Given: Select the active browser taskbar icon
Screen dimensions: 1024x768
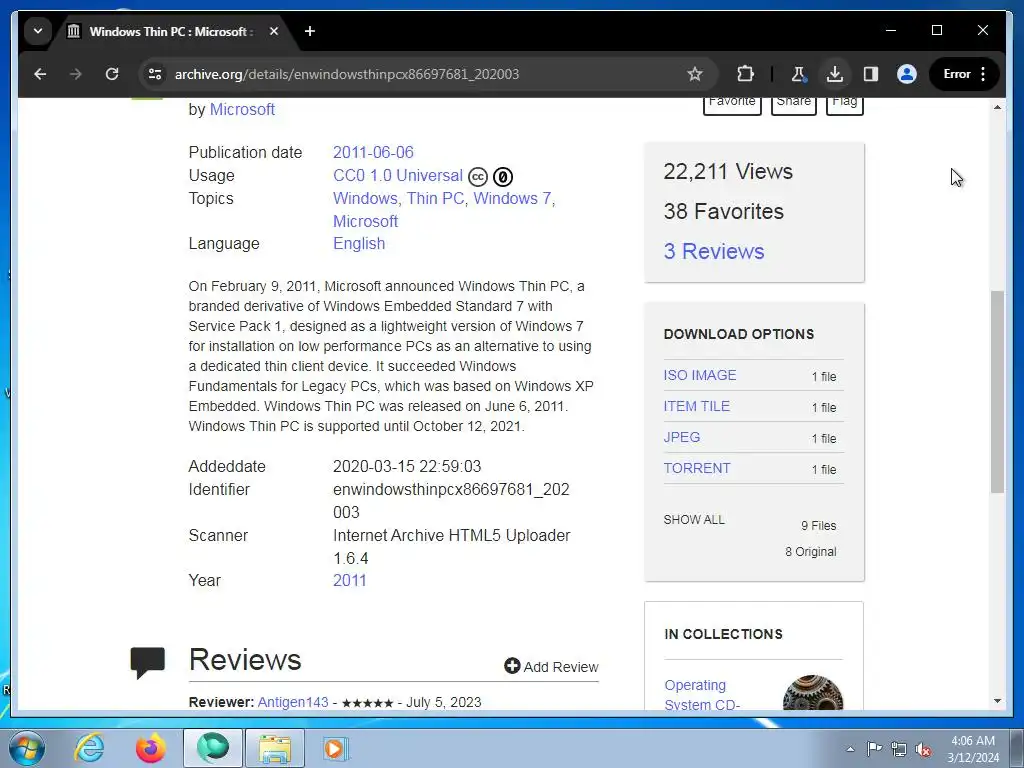Looking at the screenshot, I should click(213, 748).
